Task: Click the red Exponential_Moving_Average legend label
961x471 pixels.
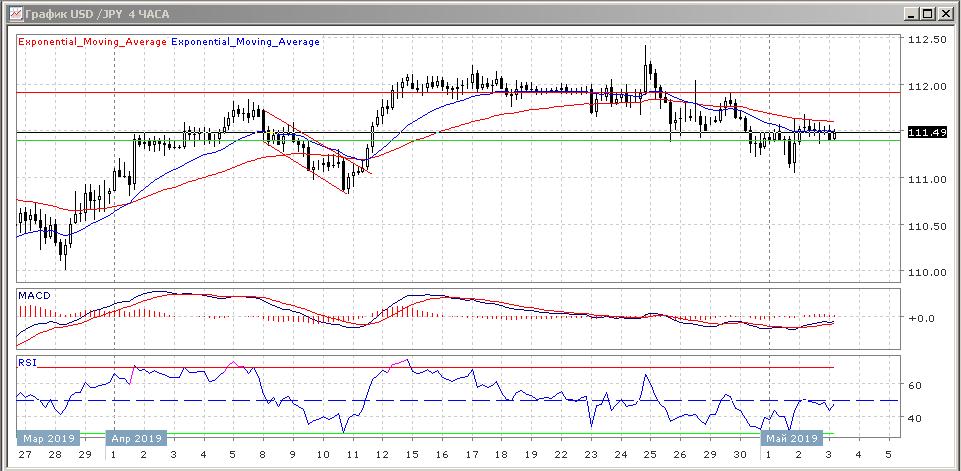Action: point(93,42)
